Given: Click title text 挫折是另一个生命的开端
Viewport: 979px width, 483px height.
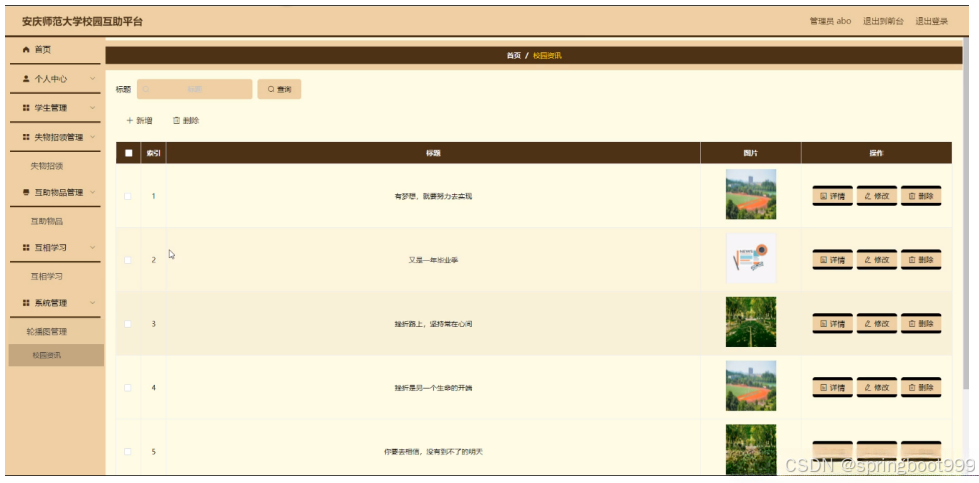Looking at the screenshot, I should coord(433,388).
